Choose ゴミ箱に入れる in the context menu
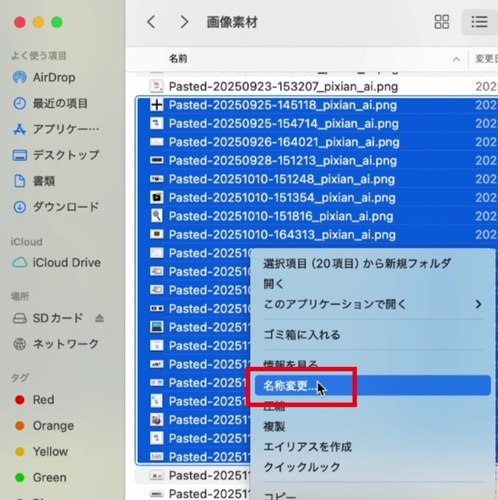This screenshot has width=498, height=500. click(x=302, y=335)
